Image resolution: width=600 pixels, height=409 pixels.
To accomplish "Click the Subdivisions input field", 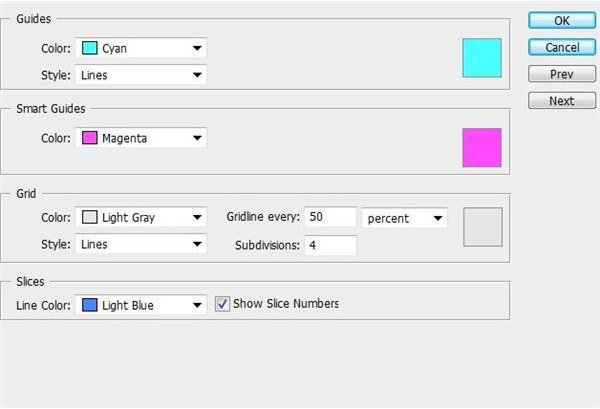I will tap(331, 245).
